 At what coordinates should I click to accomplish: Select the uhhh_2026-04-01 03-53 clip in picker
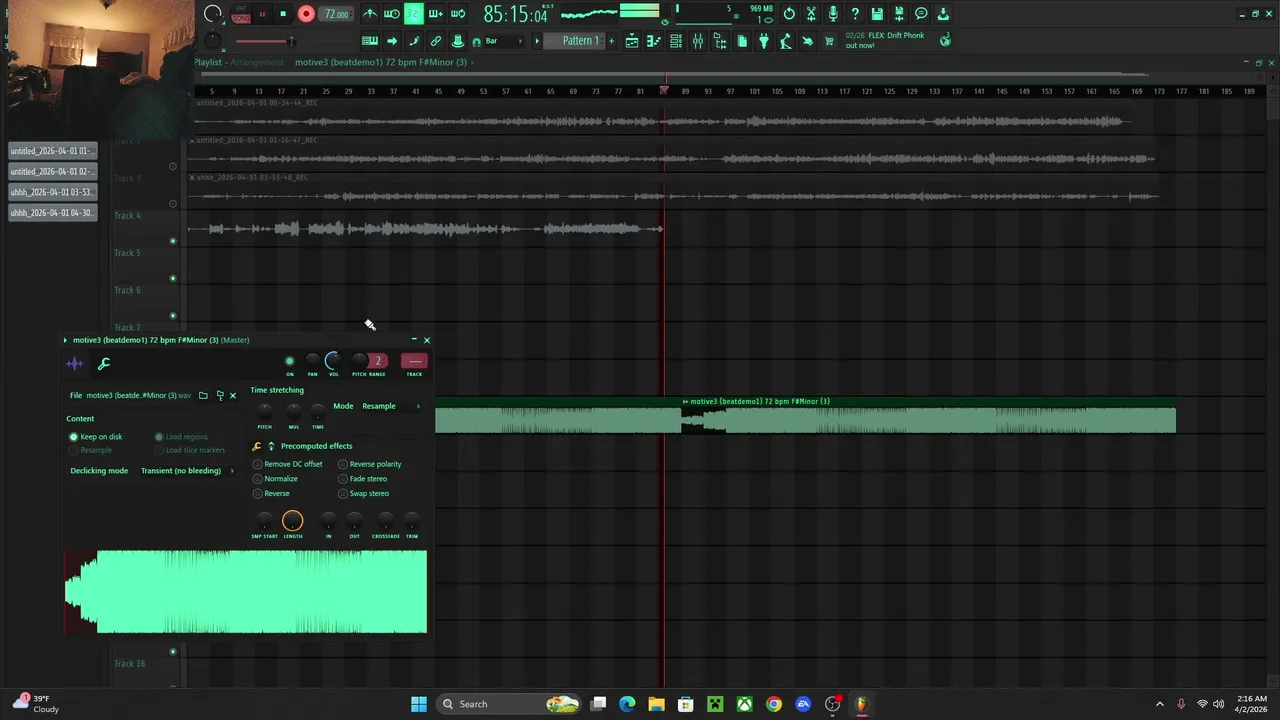point(52,192)
